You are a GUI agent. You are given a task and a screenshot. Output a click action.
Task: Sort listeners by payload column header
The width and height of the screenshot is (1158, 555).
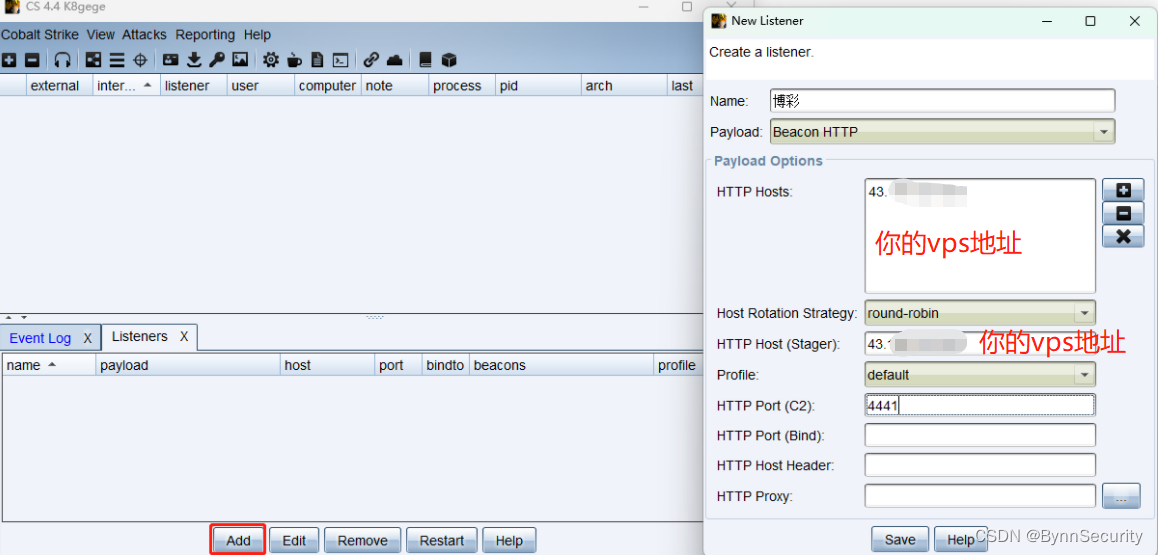188,365
